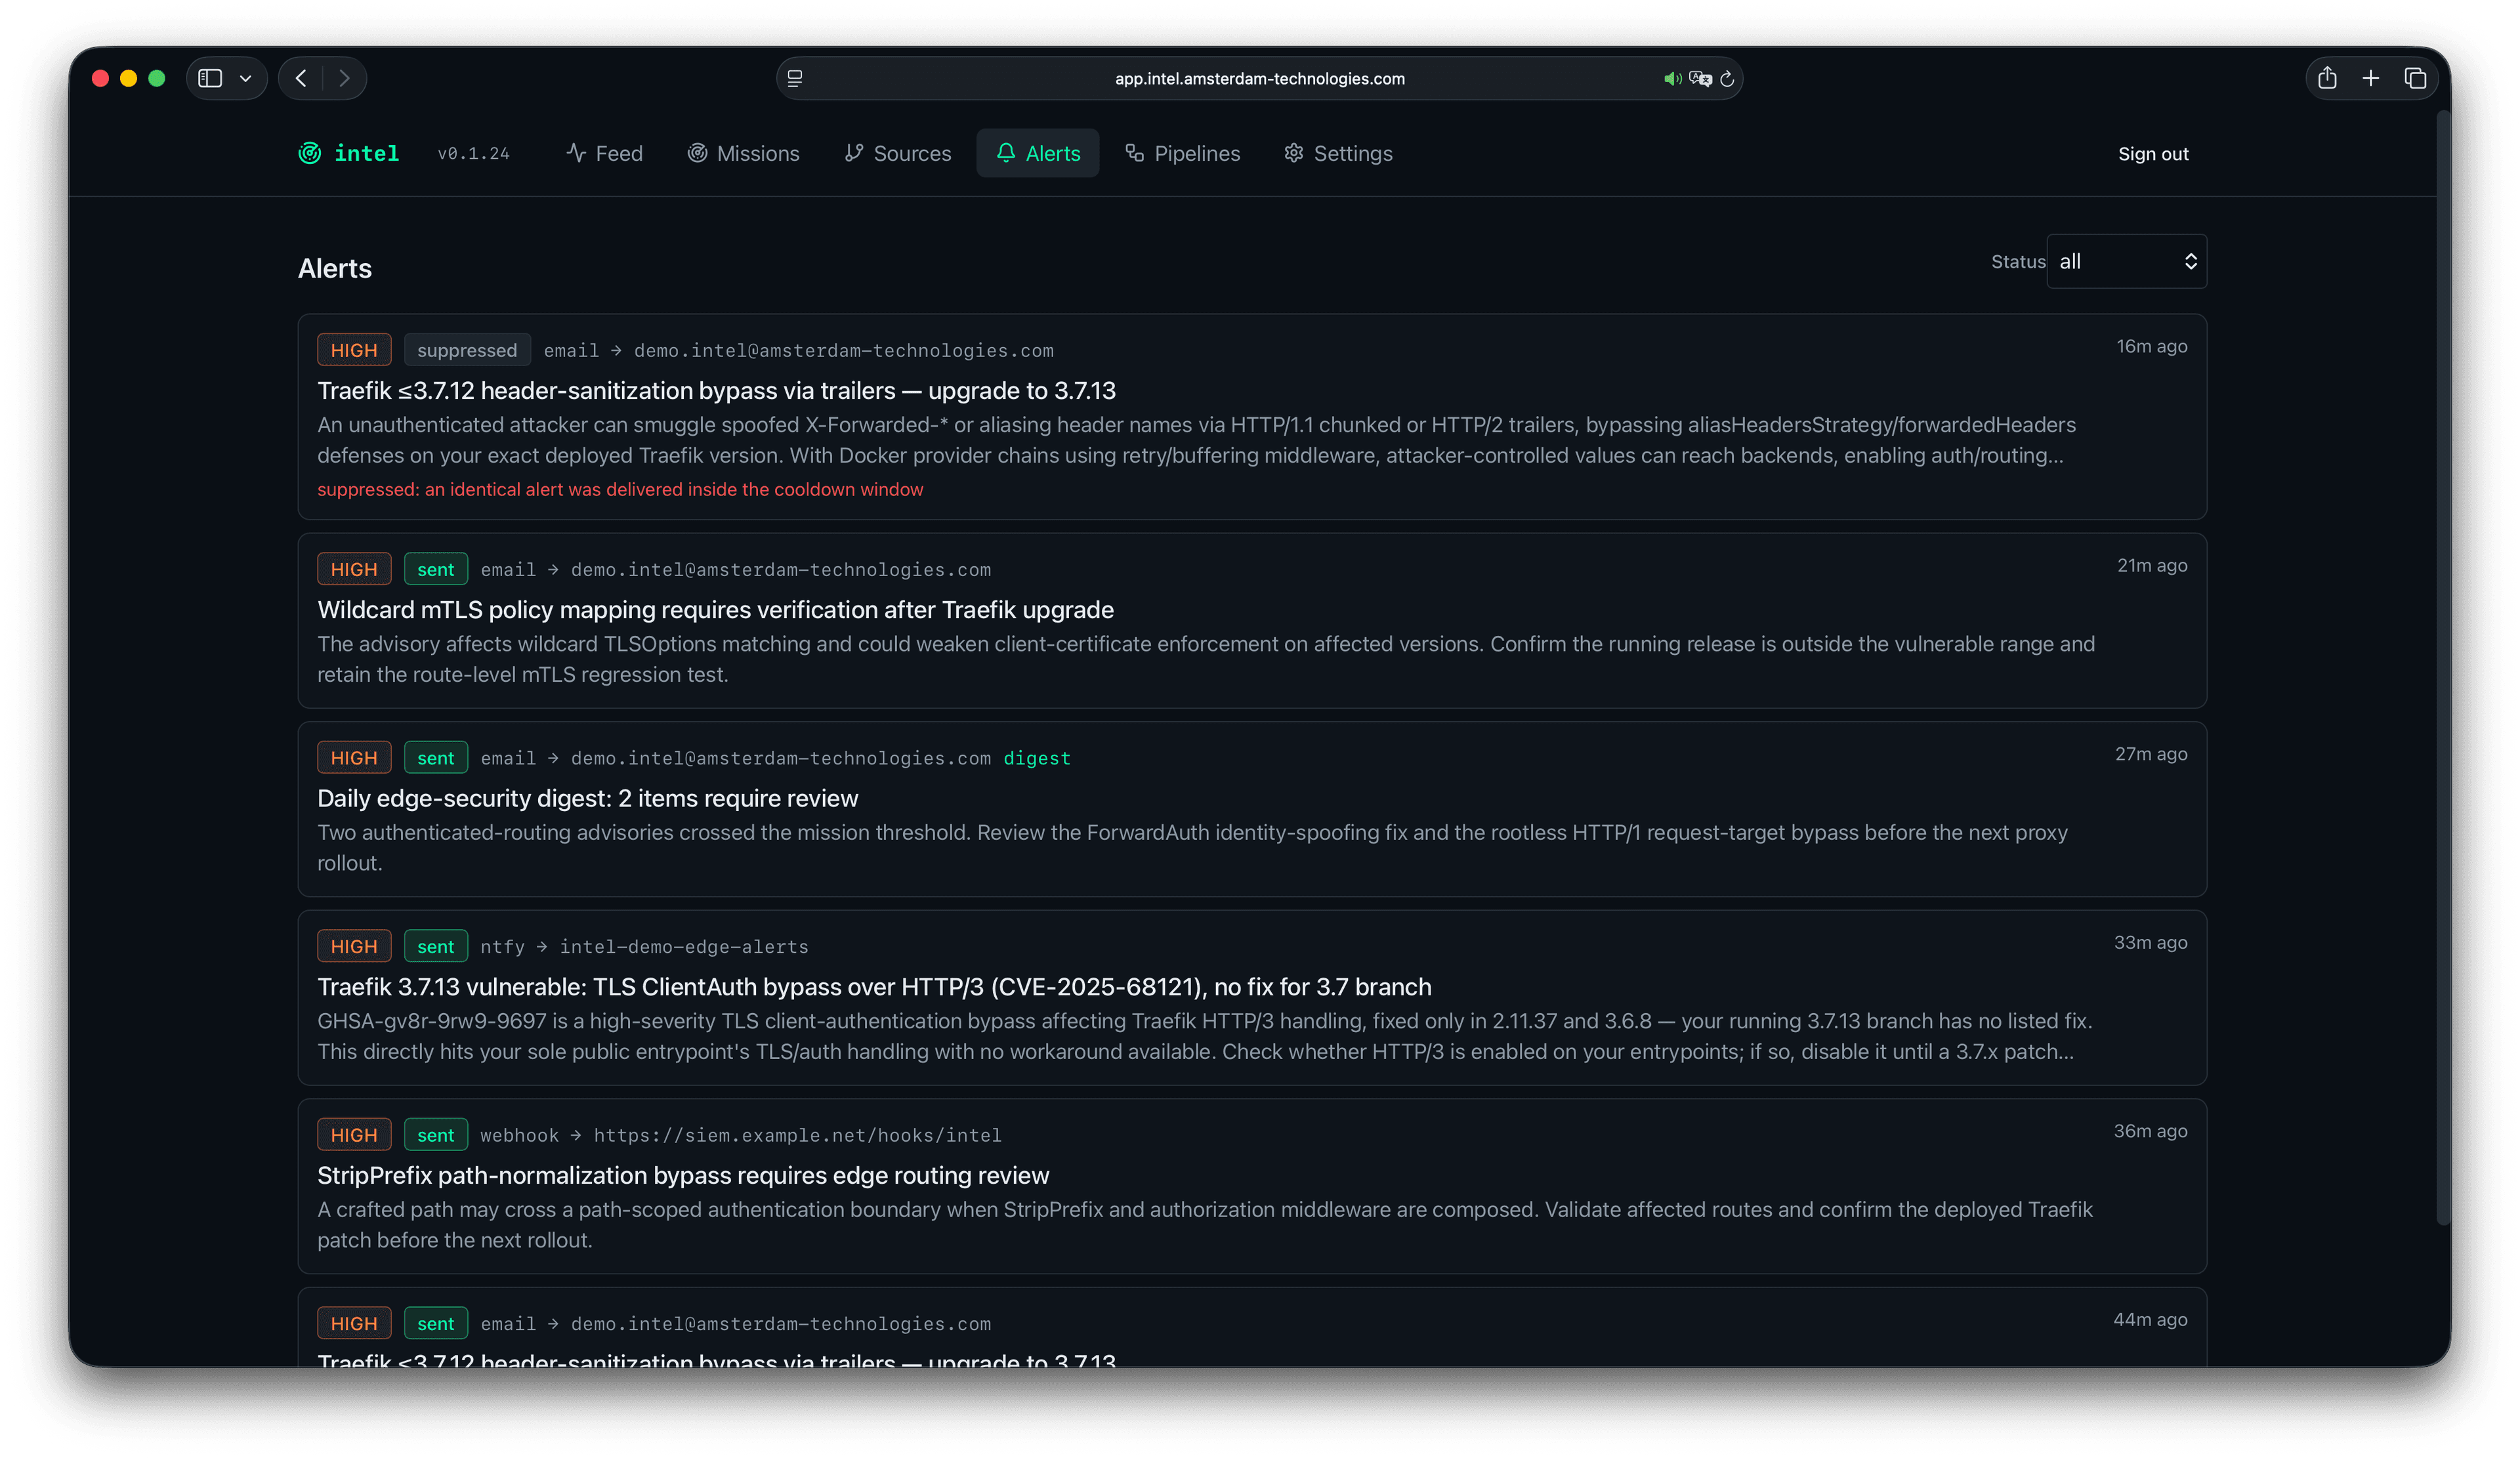Go back with the browser back arrow
The height and width of the screenshot is (1458, 2520).
click(x=301, y=78)
